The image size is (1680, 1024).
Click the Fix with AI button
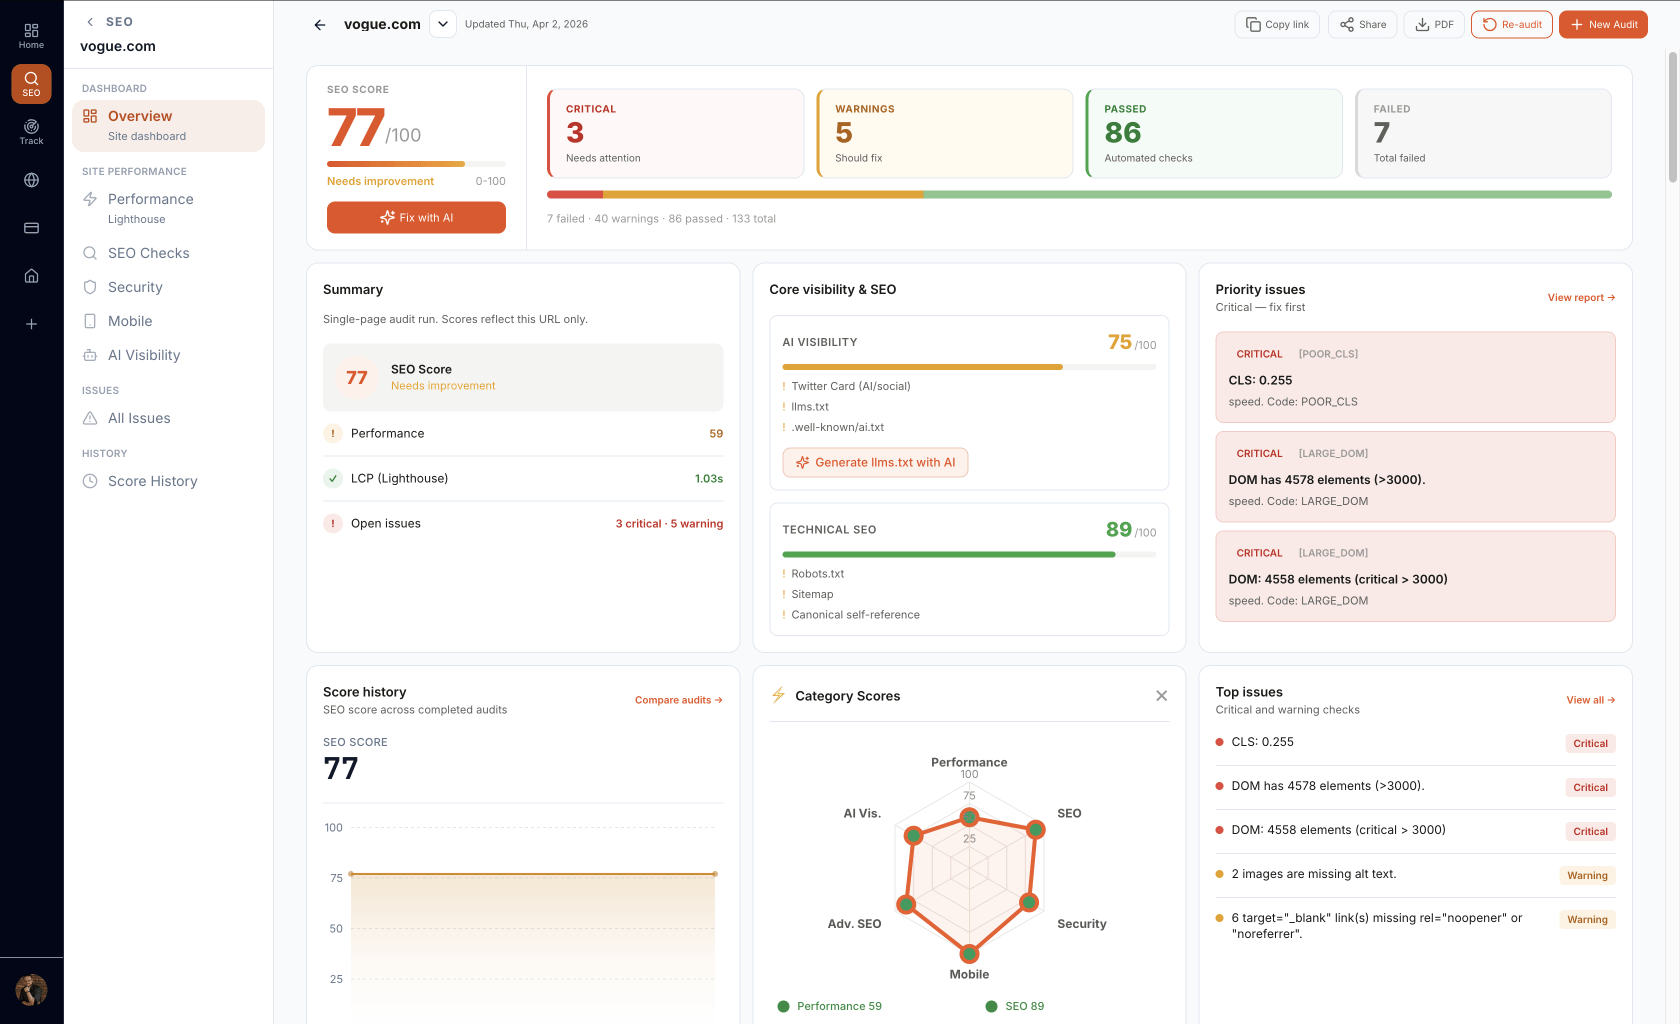[x=416, y=218]
